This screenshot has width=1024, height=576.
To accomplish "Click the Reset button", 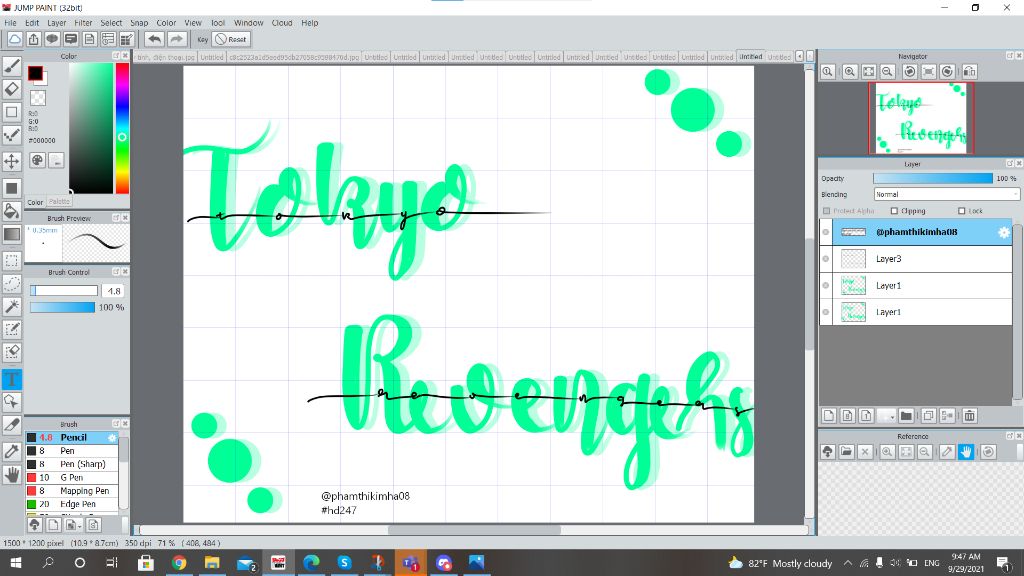I will 231,39.
